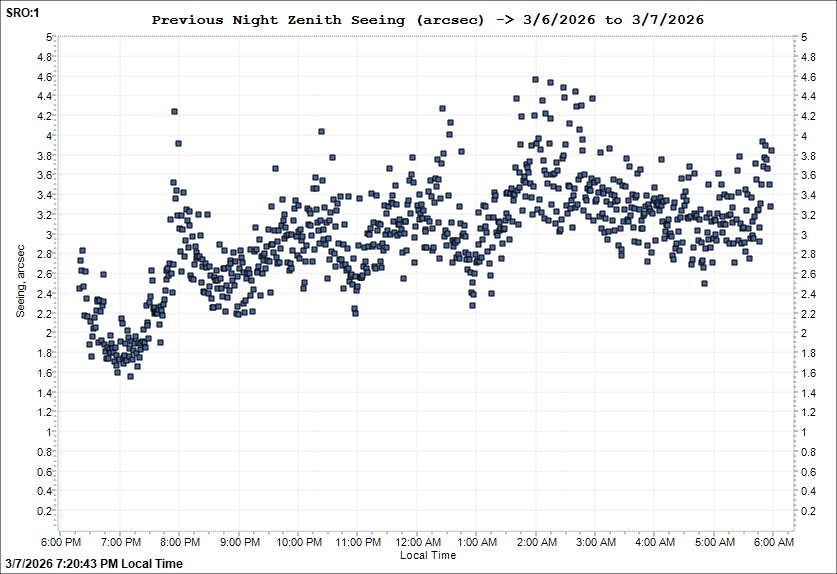Pick the 11:00 PM time tick label
The height and width of the screenshot is (574, 837).
coord(357,542)
